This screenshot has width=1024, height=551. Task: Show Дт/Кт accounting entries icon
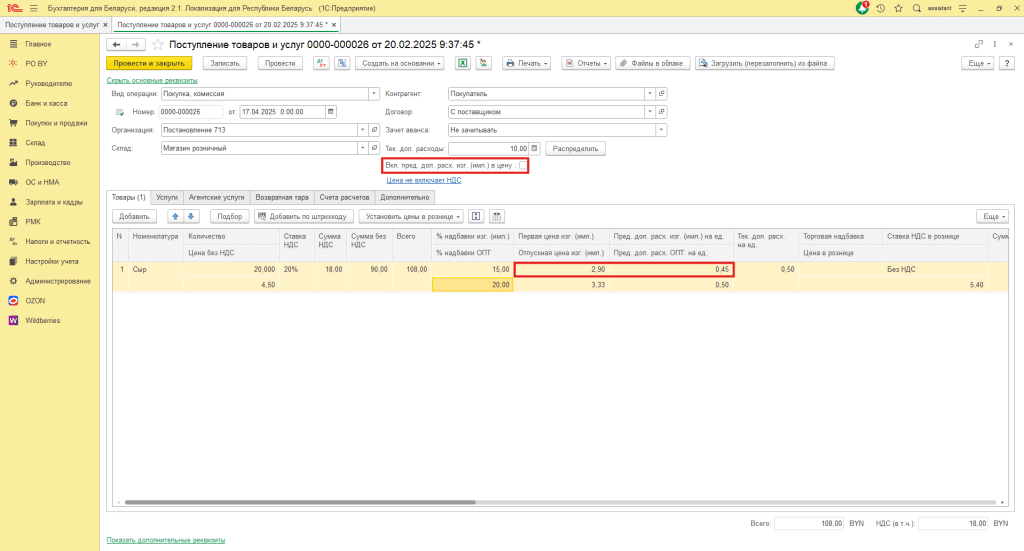click(x=321, y=63)
